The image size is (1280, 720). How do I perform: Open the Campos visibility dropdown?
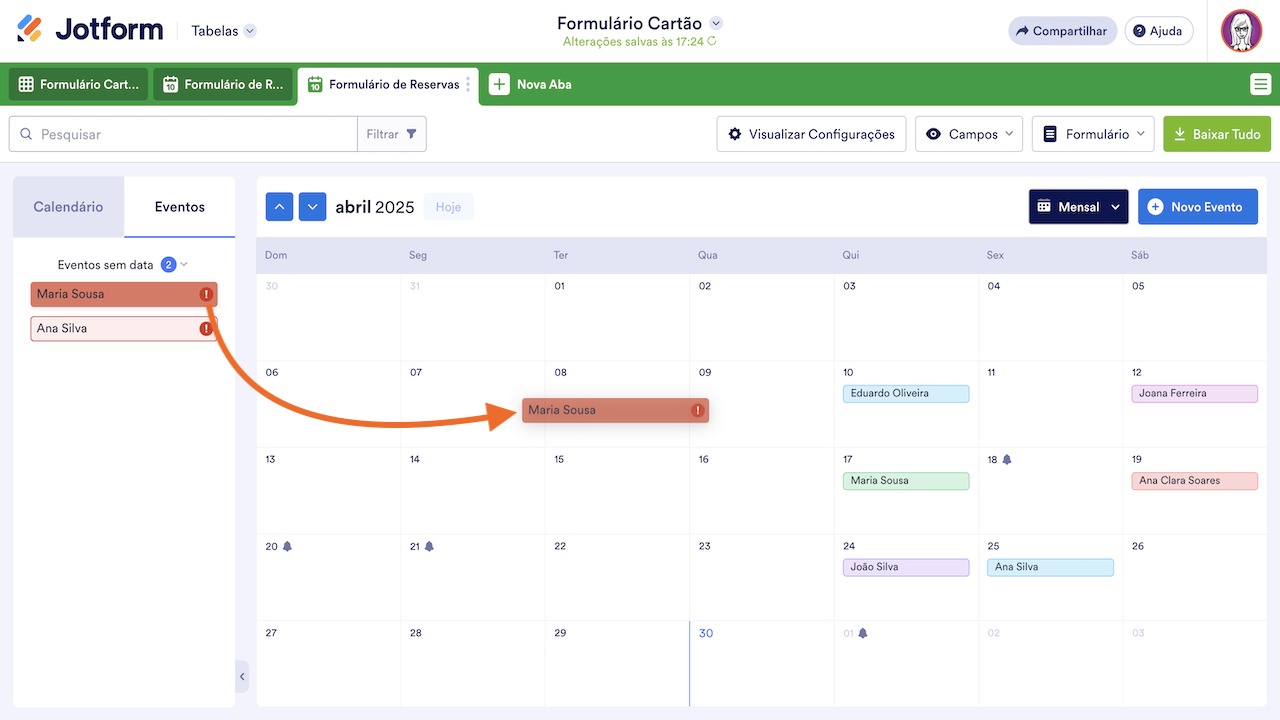click(968, 134)
